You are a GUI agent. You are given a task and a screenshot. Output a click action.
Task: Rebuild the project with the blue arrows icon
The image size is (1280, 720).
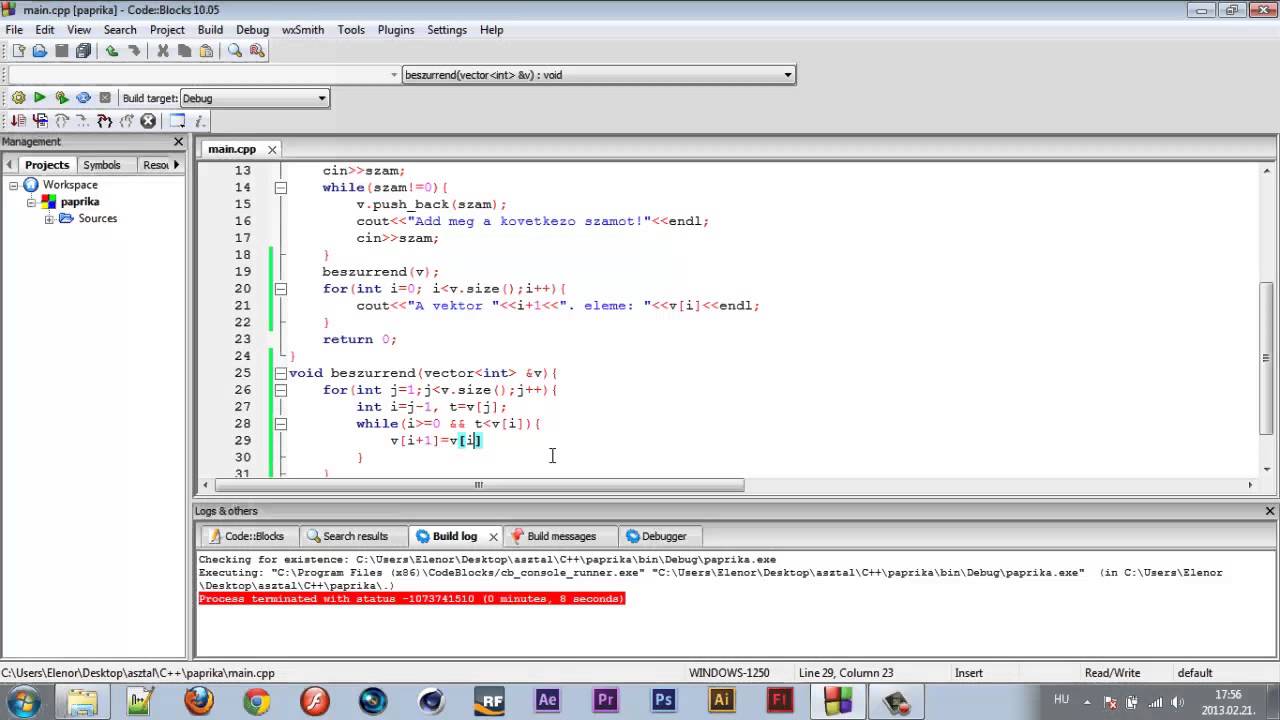pos(84,98)
